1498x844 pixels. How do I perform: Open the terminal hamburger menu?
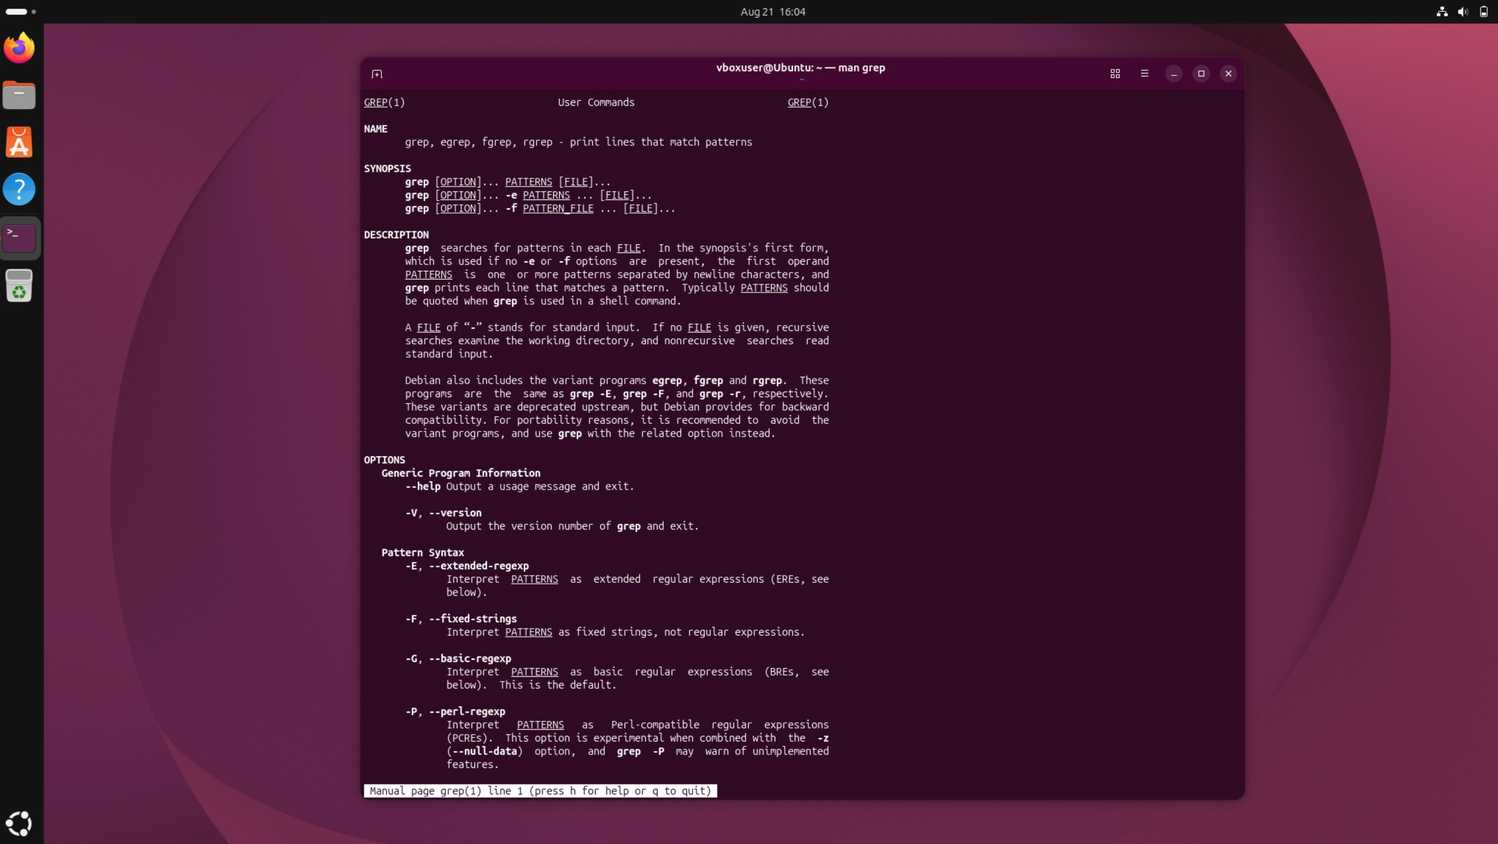[1145, 74]
